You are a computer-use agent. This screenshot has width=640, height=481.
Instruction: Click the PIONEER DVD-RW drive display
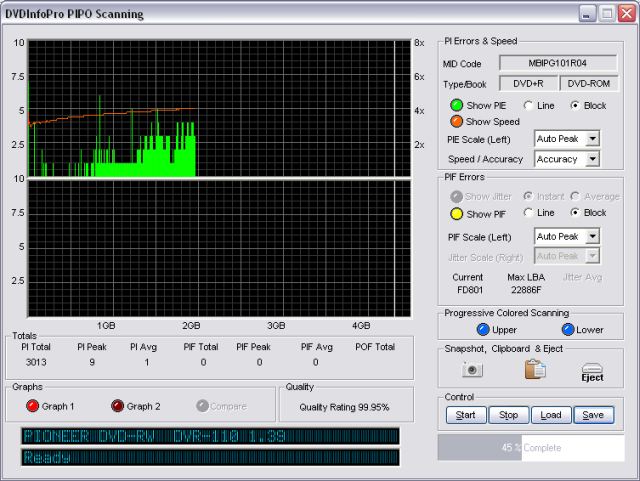tap(211, 436)
